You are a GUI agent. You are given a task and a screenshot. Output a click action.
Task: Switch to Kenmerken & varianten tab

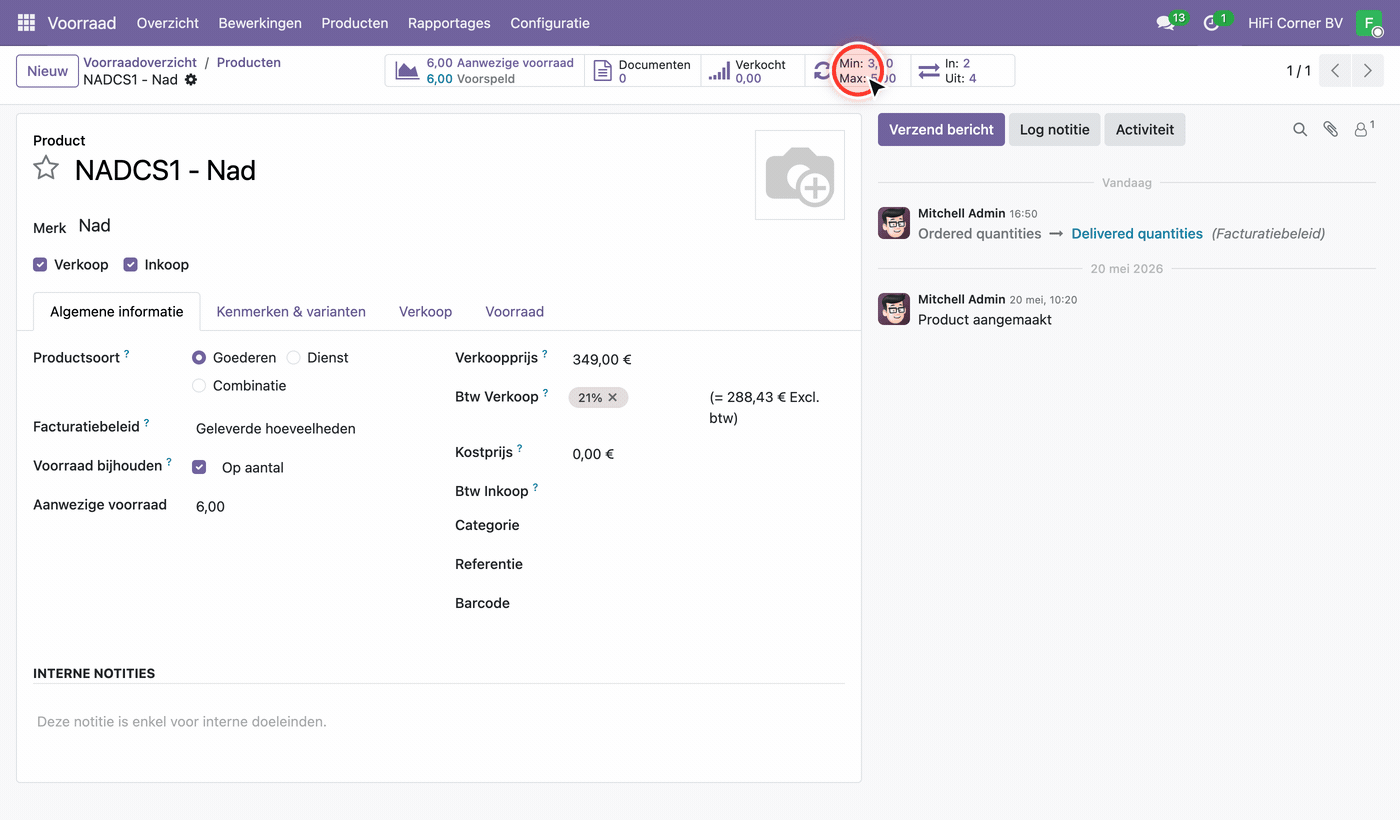pos(291,311)
